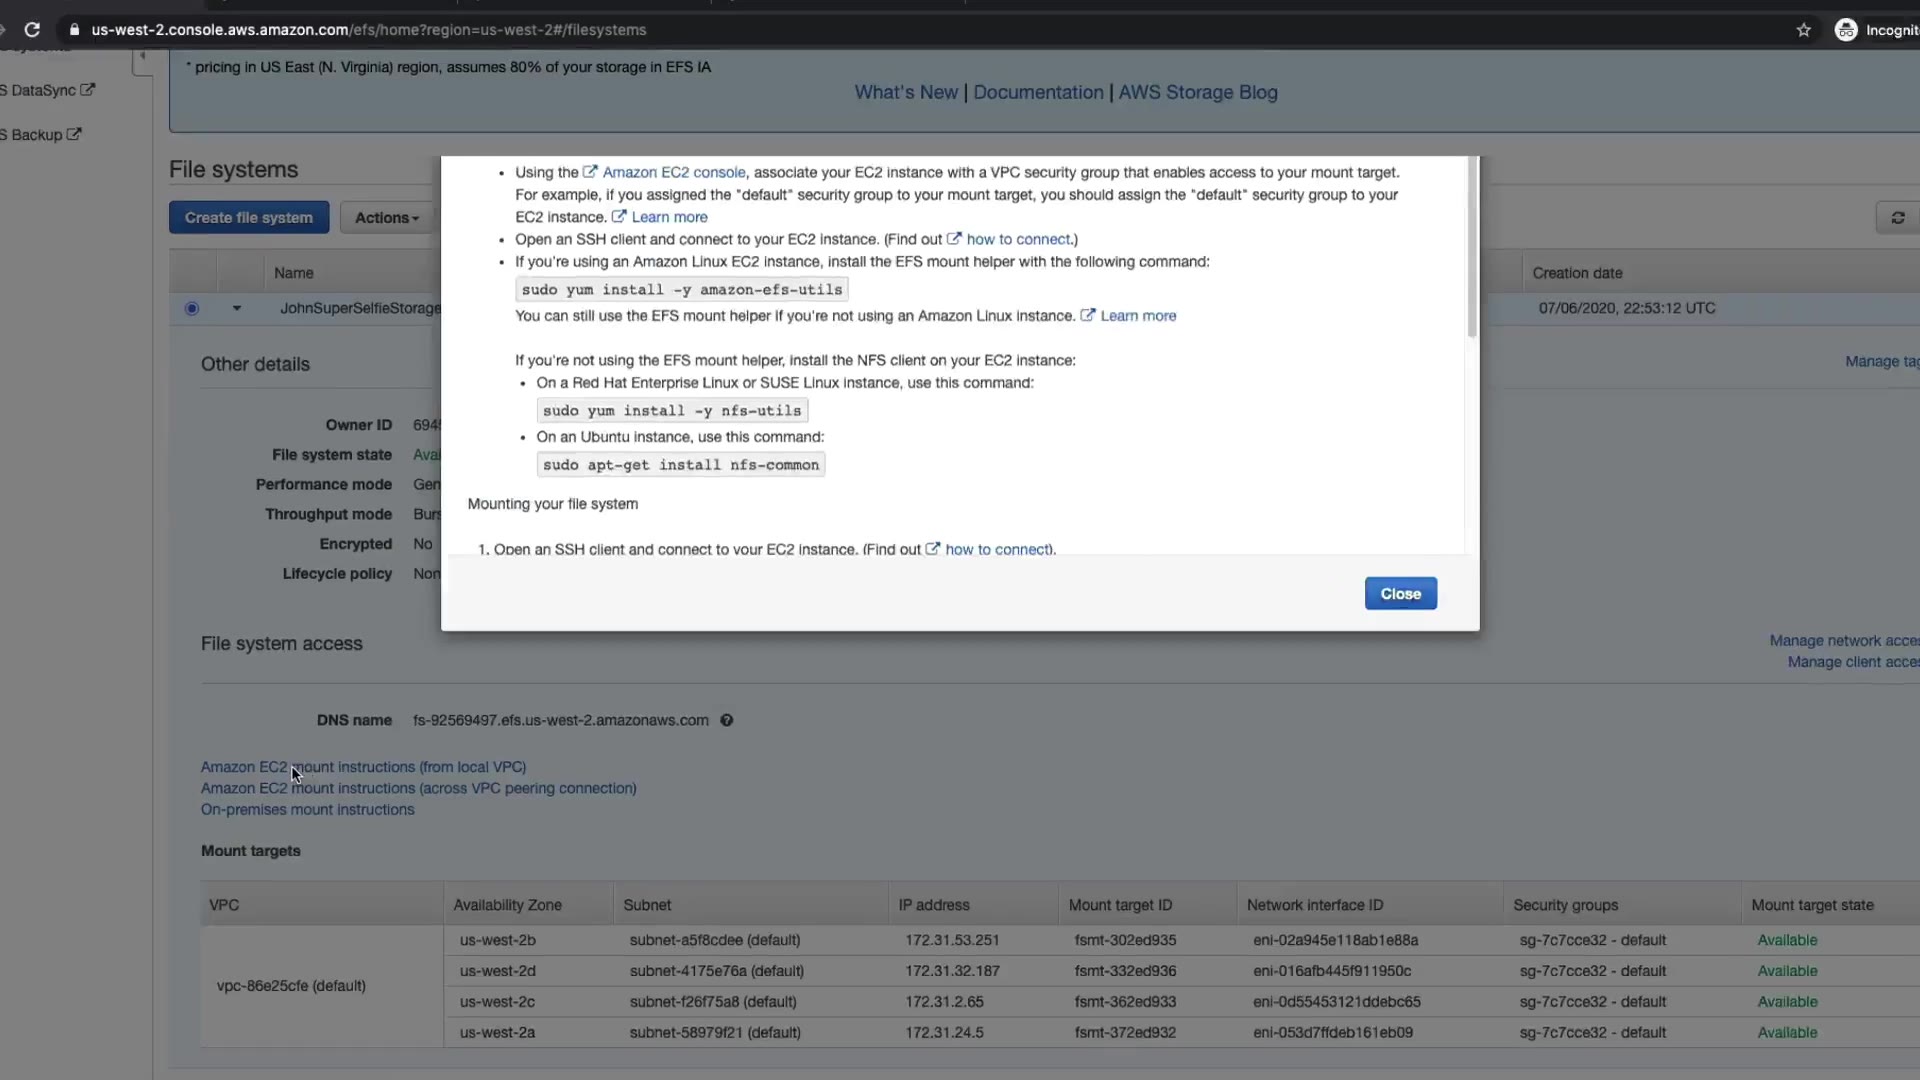Open the Actions dropdown menu
Image resolution: width=1920 pixels, height=1080 pixels.
386,218
